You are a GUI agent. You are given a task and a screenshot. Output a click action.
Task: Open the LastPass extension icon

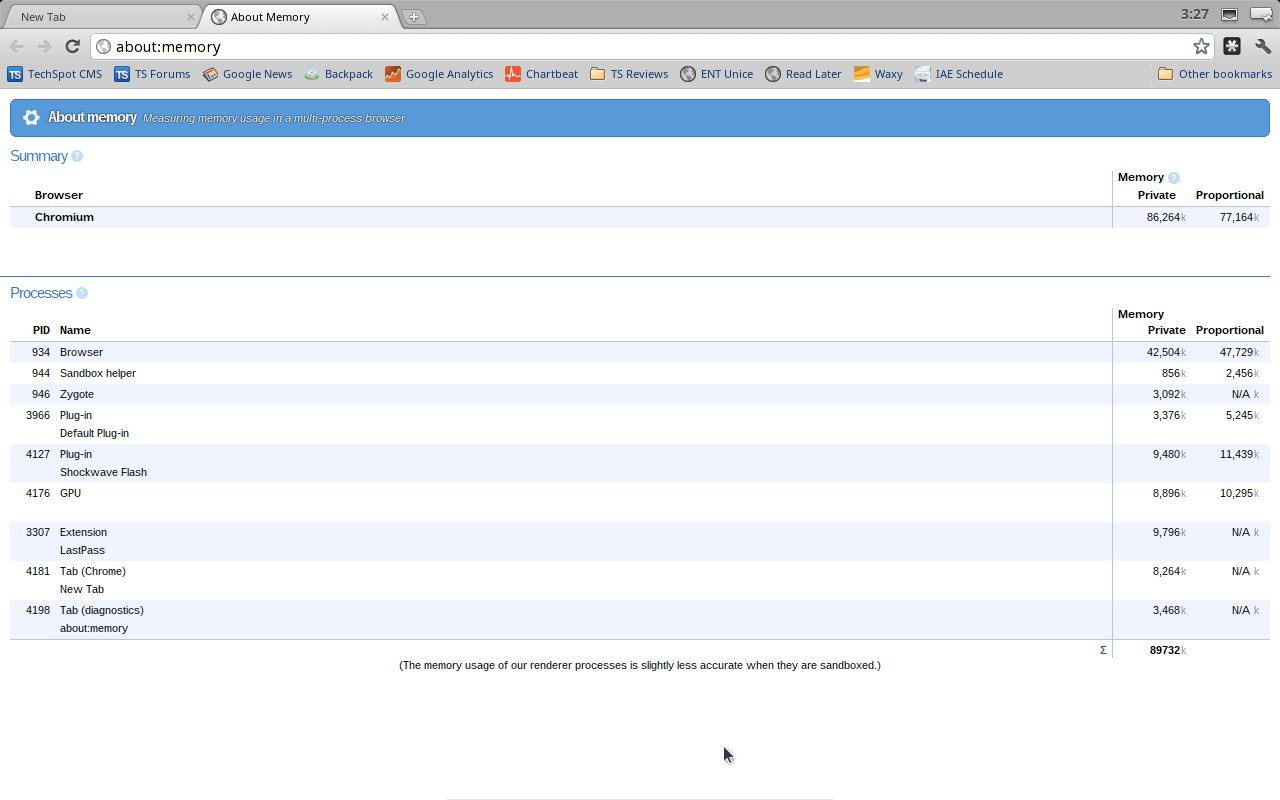(x=1232, y=46)
